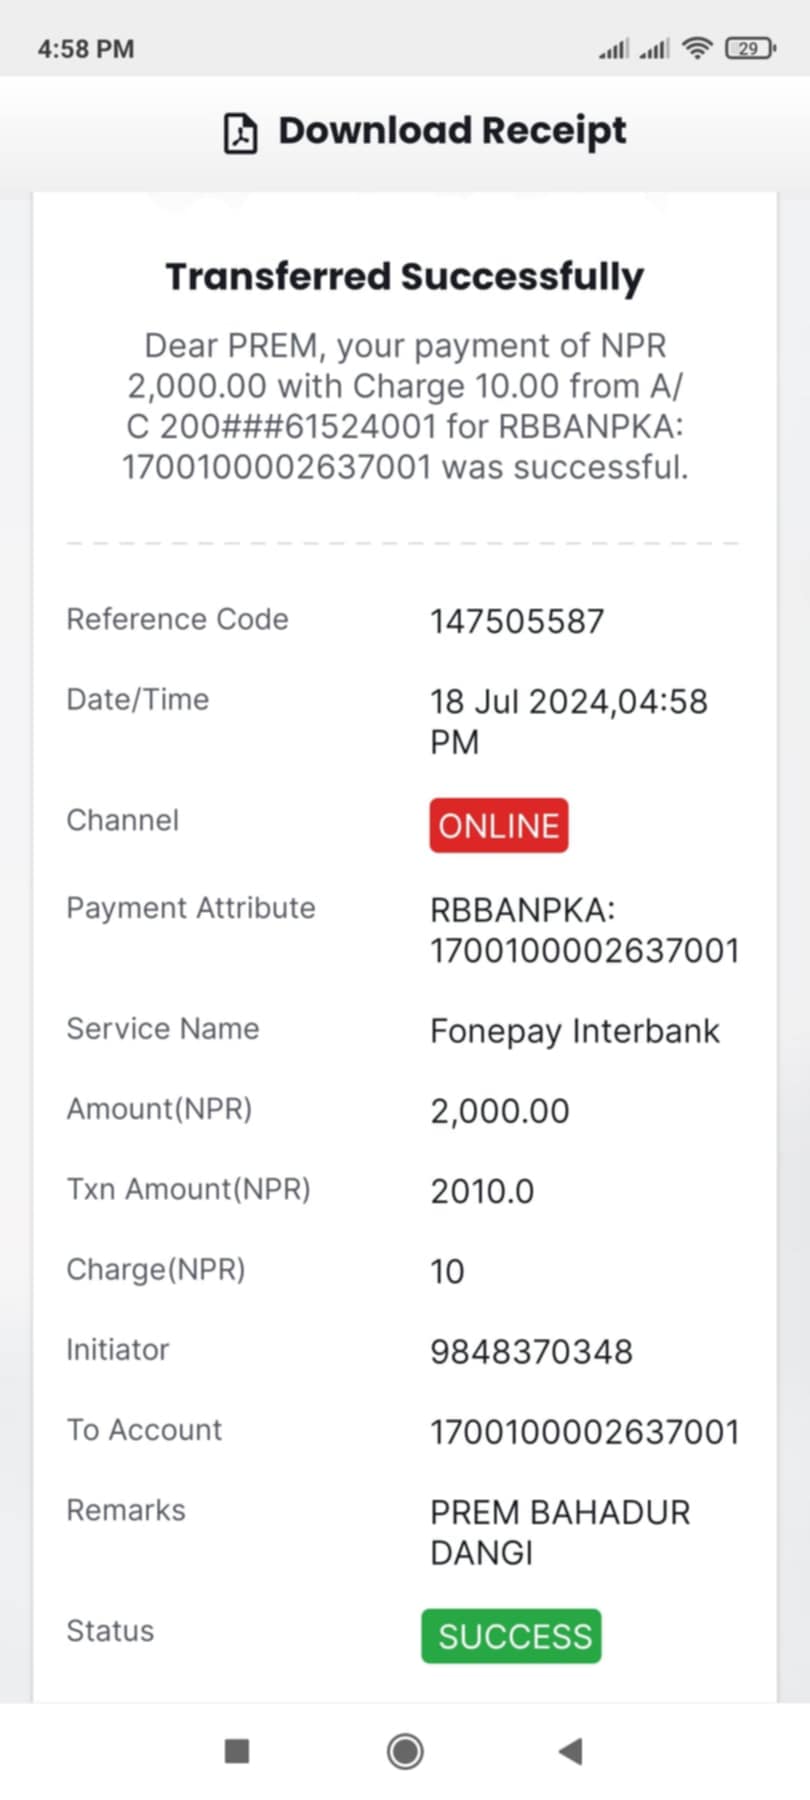
Task: Tap the battery indicator icon
Action: click(750, 48)
